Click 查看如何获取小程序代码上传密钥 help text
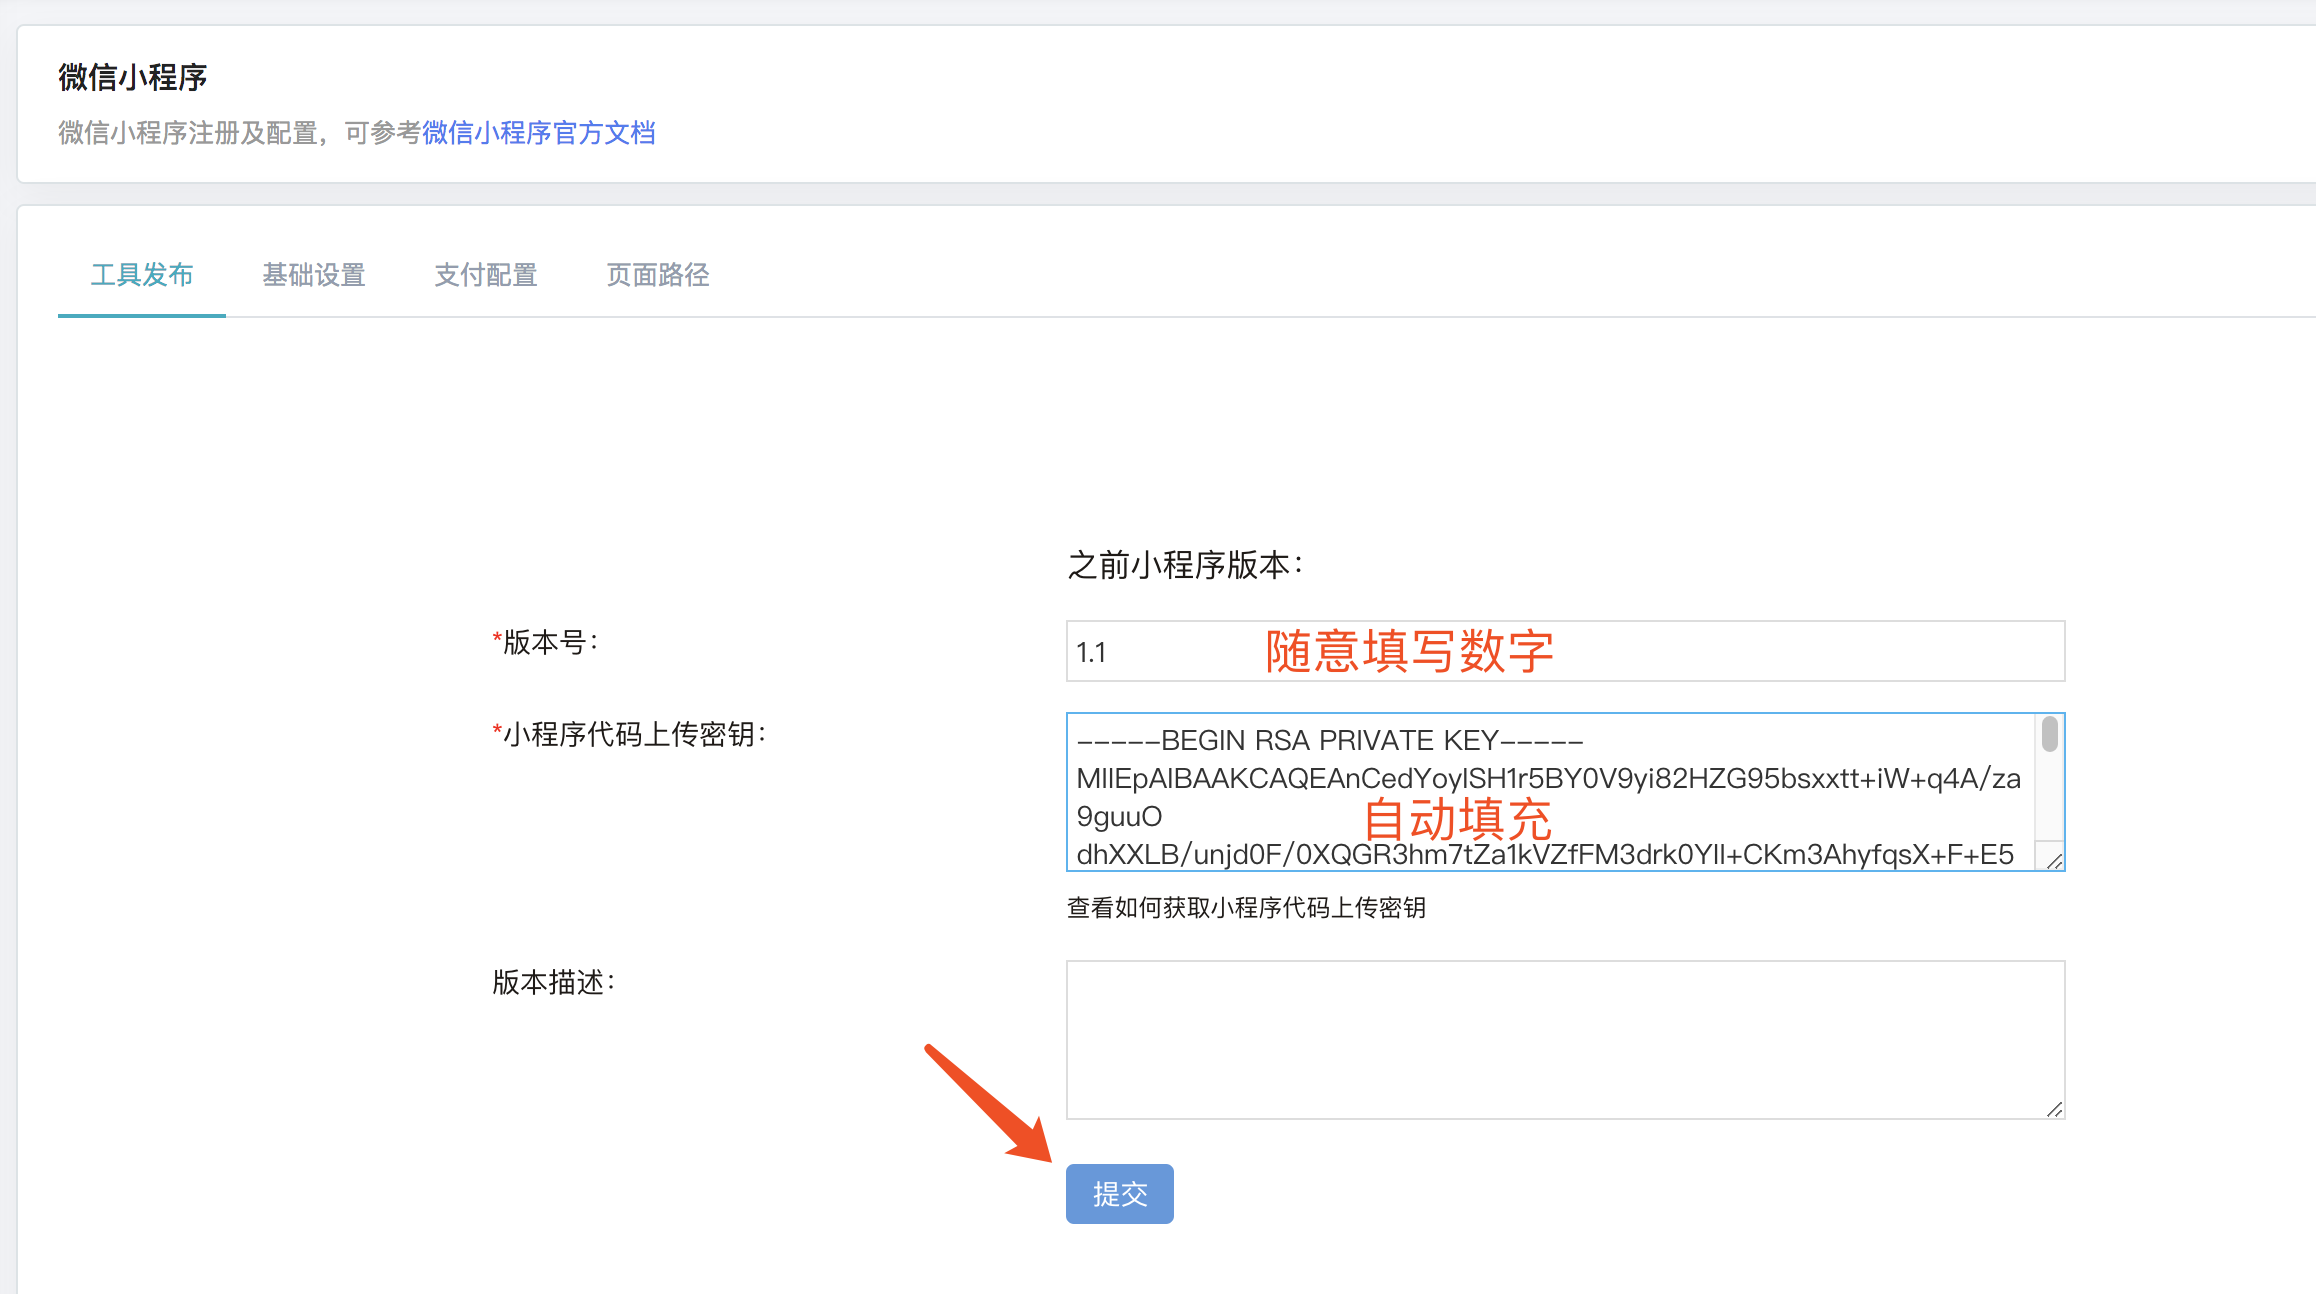This screenshot has height=1294, width=2316. click(x=1246, y=908)
